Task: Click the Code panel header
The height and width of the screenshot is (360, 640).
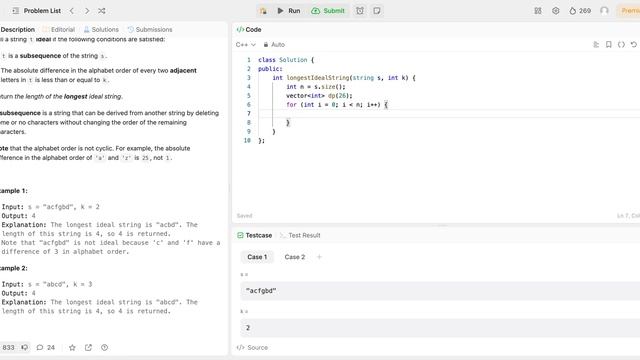Action: 249,29
